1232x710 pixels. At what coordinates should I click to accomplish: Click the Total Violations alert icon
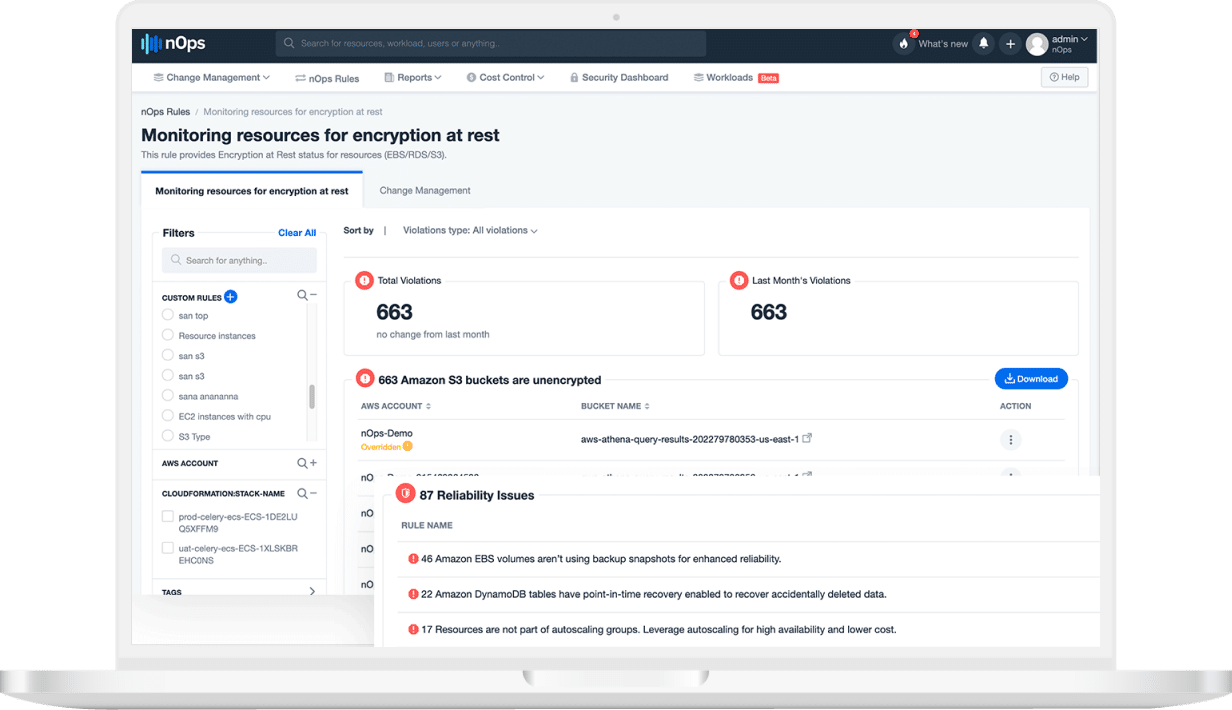364,281
